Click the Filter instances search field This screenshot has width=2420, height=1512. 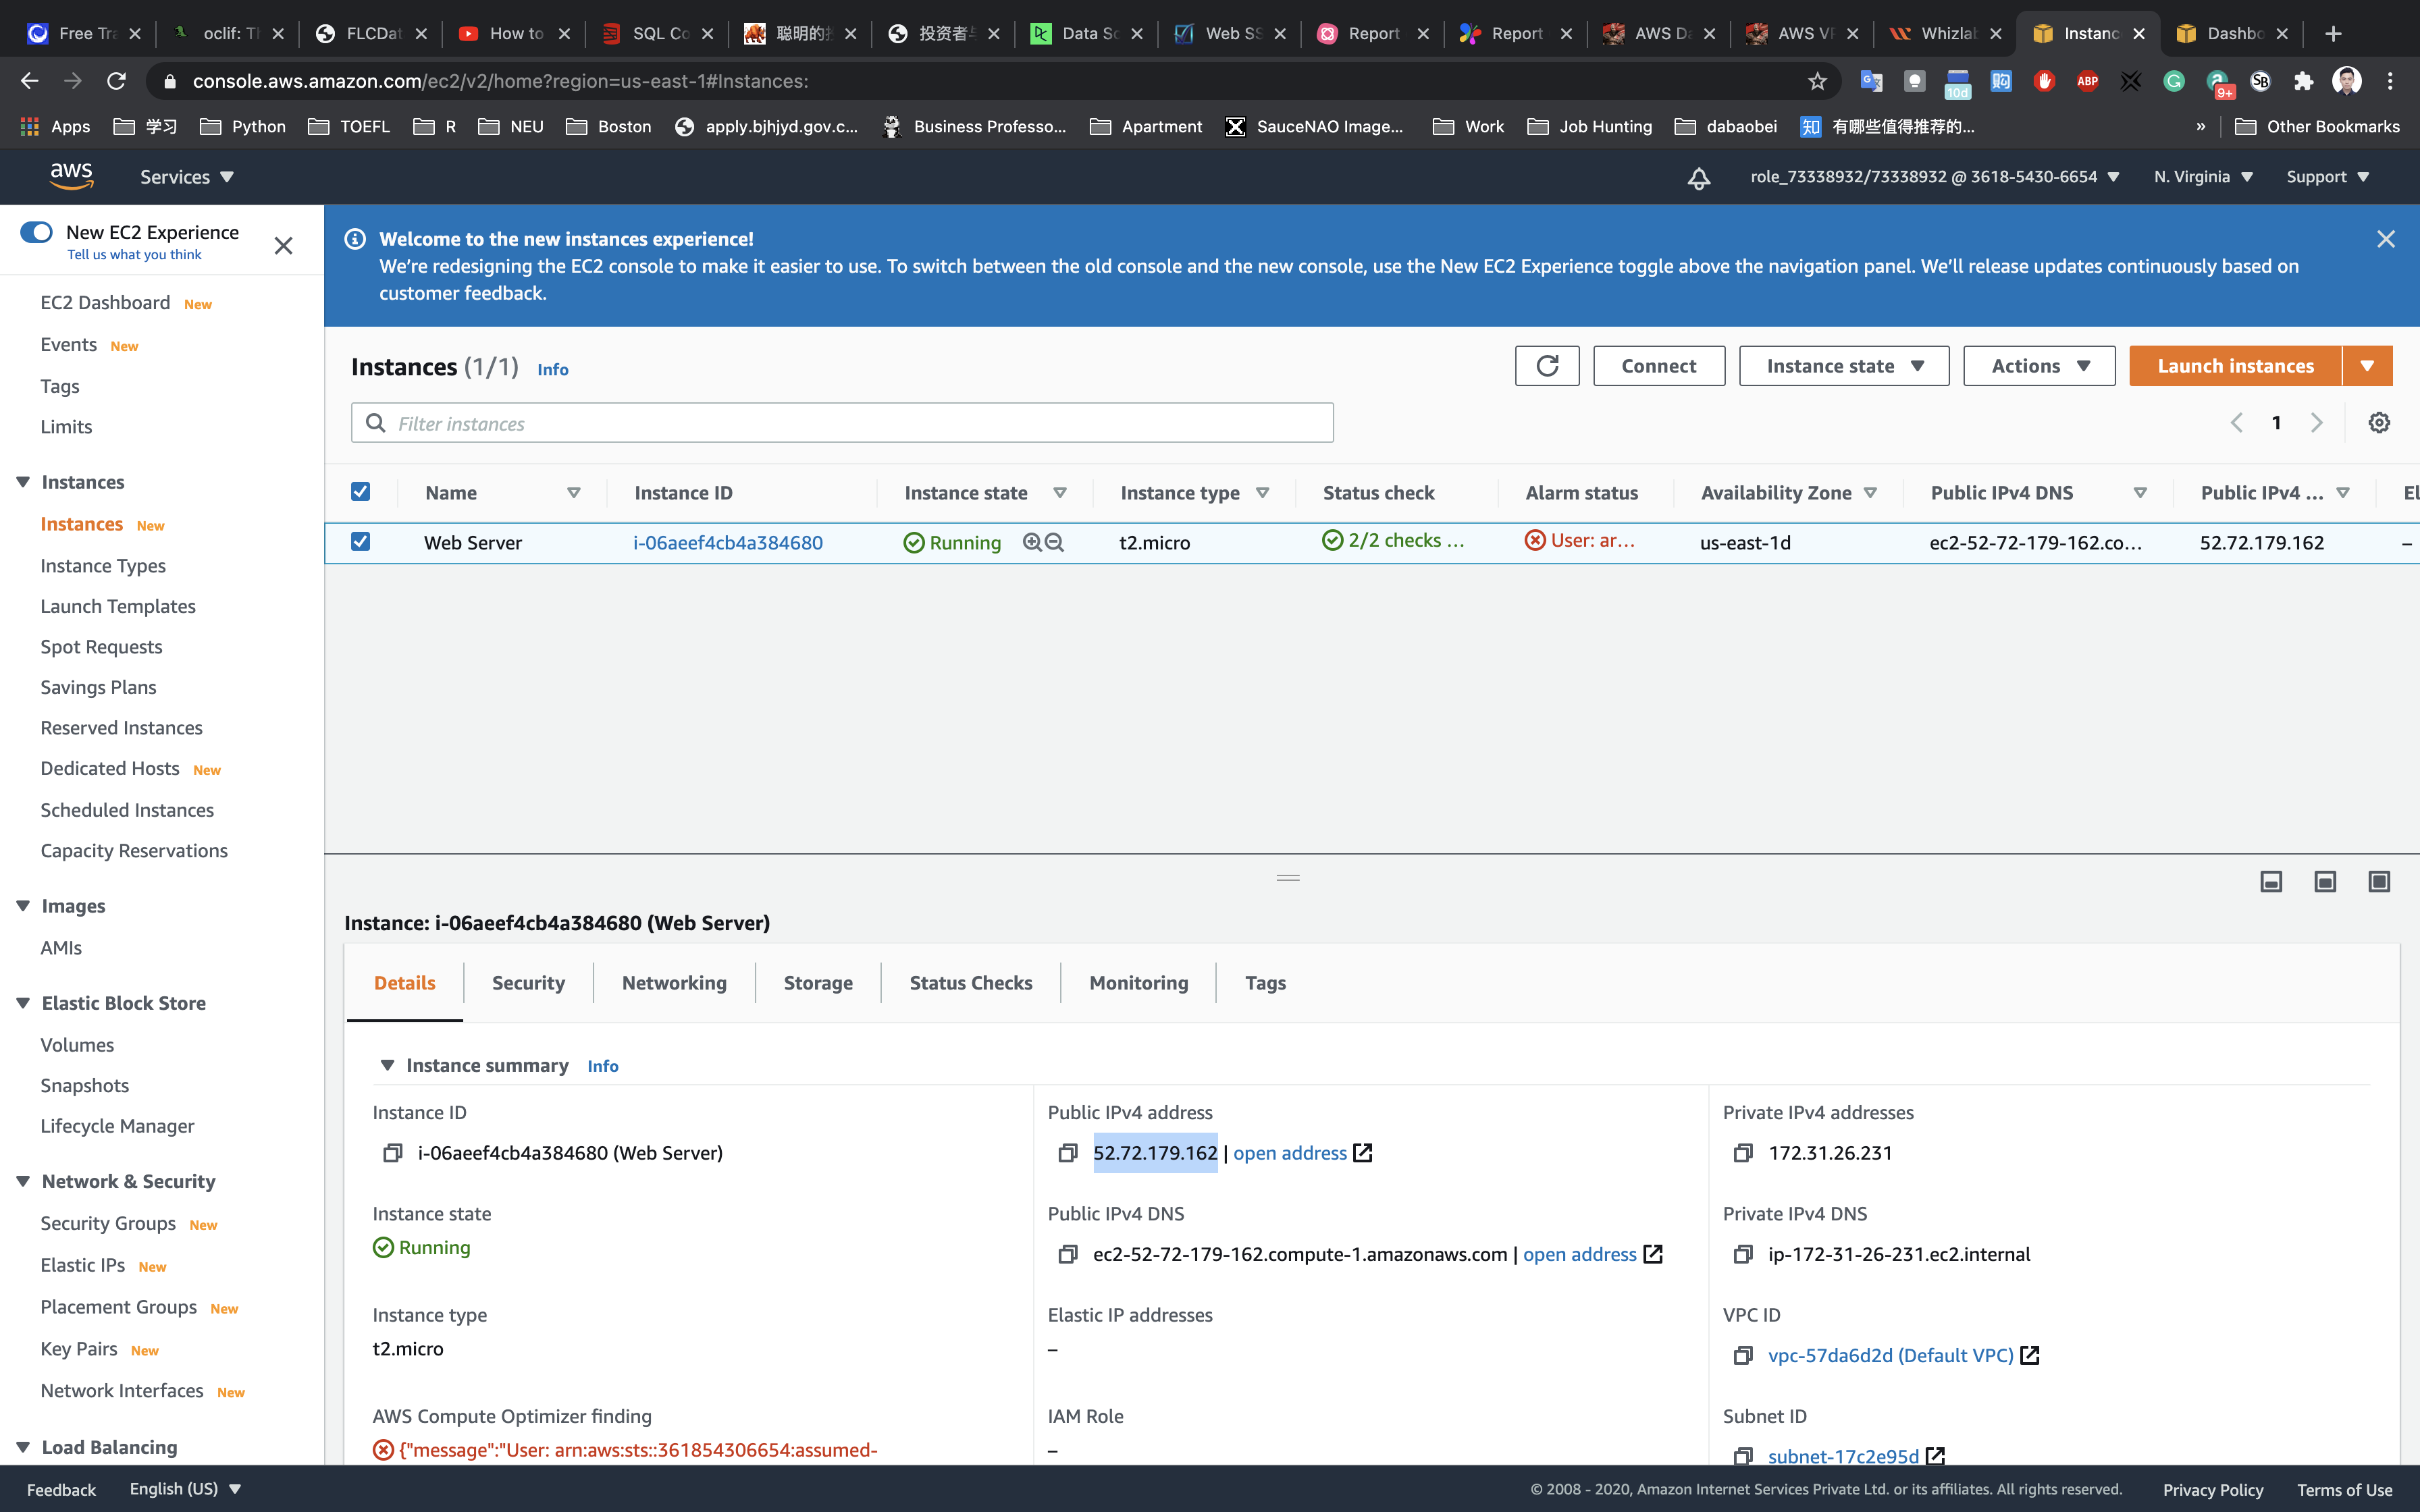(x=842, y=423)
